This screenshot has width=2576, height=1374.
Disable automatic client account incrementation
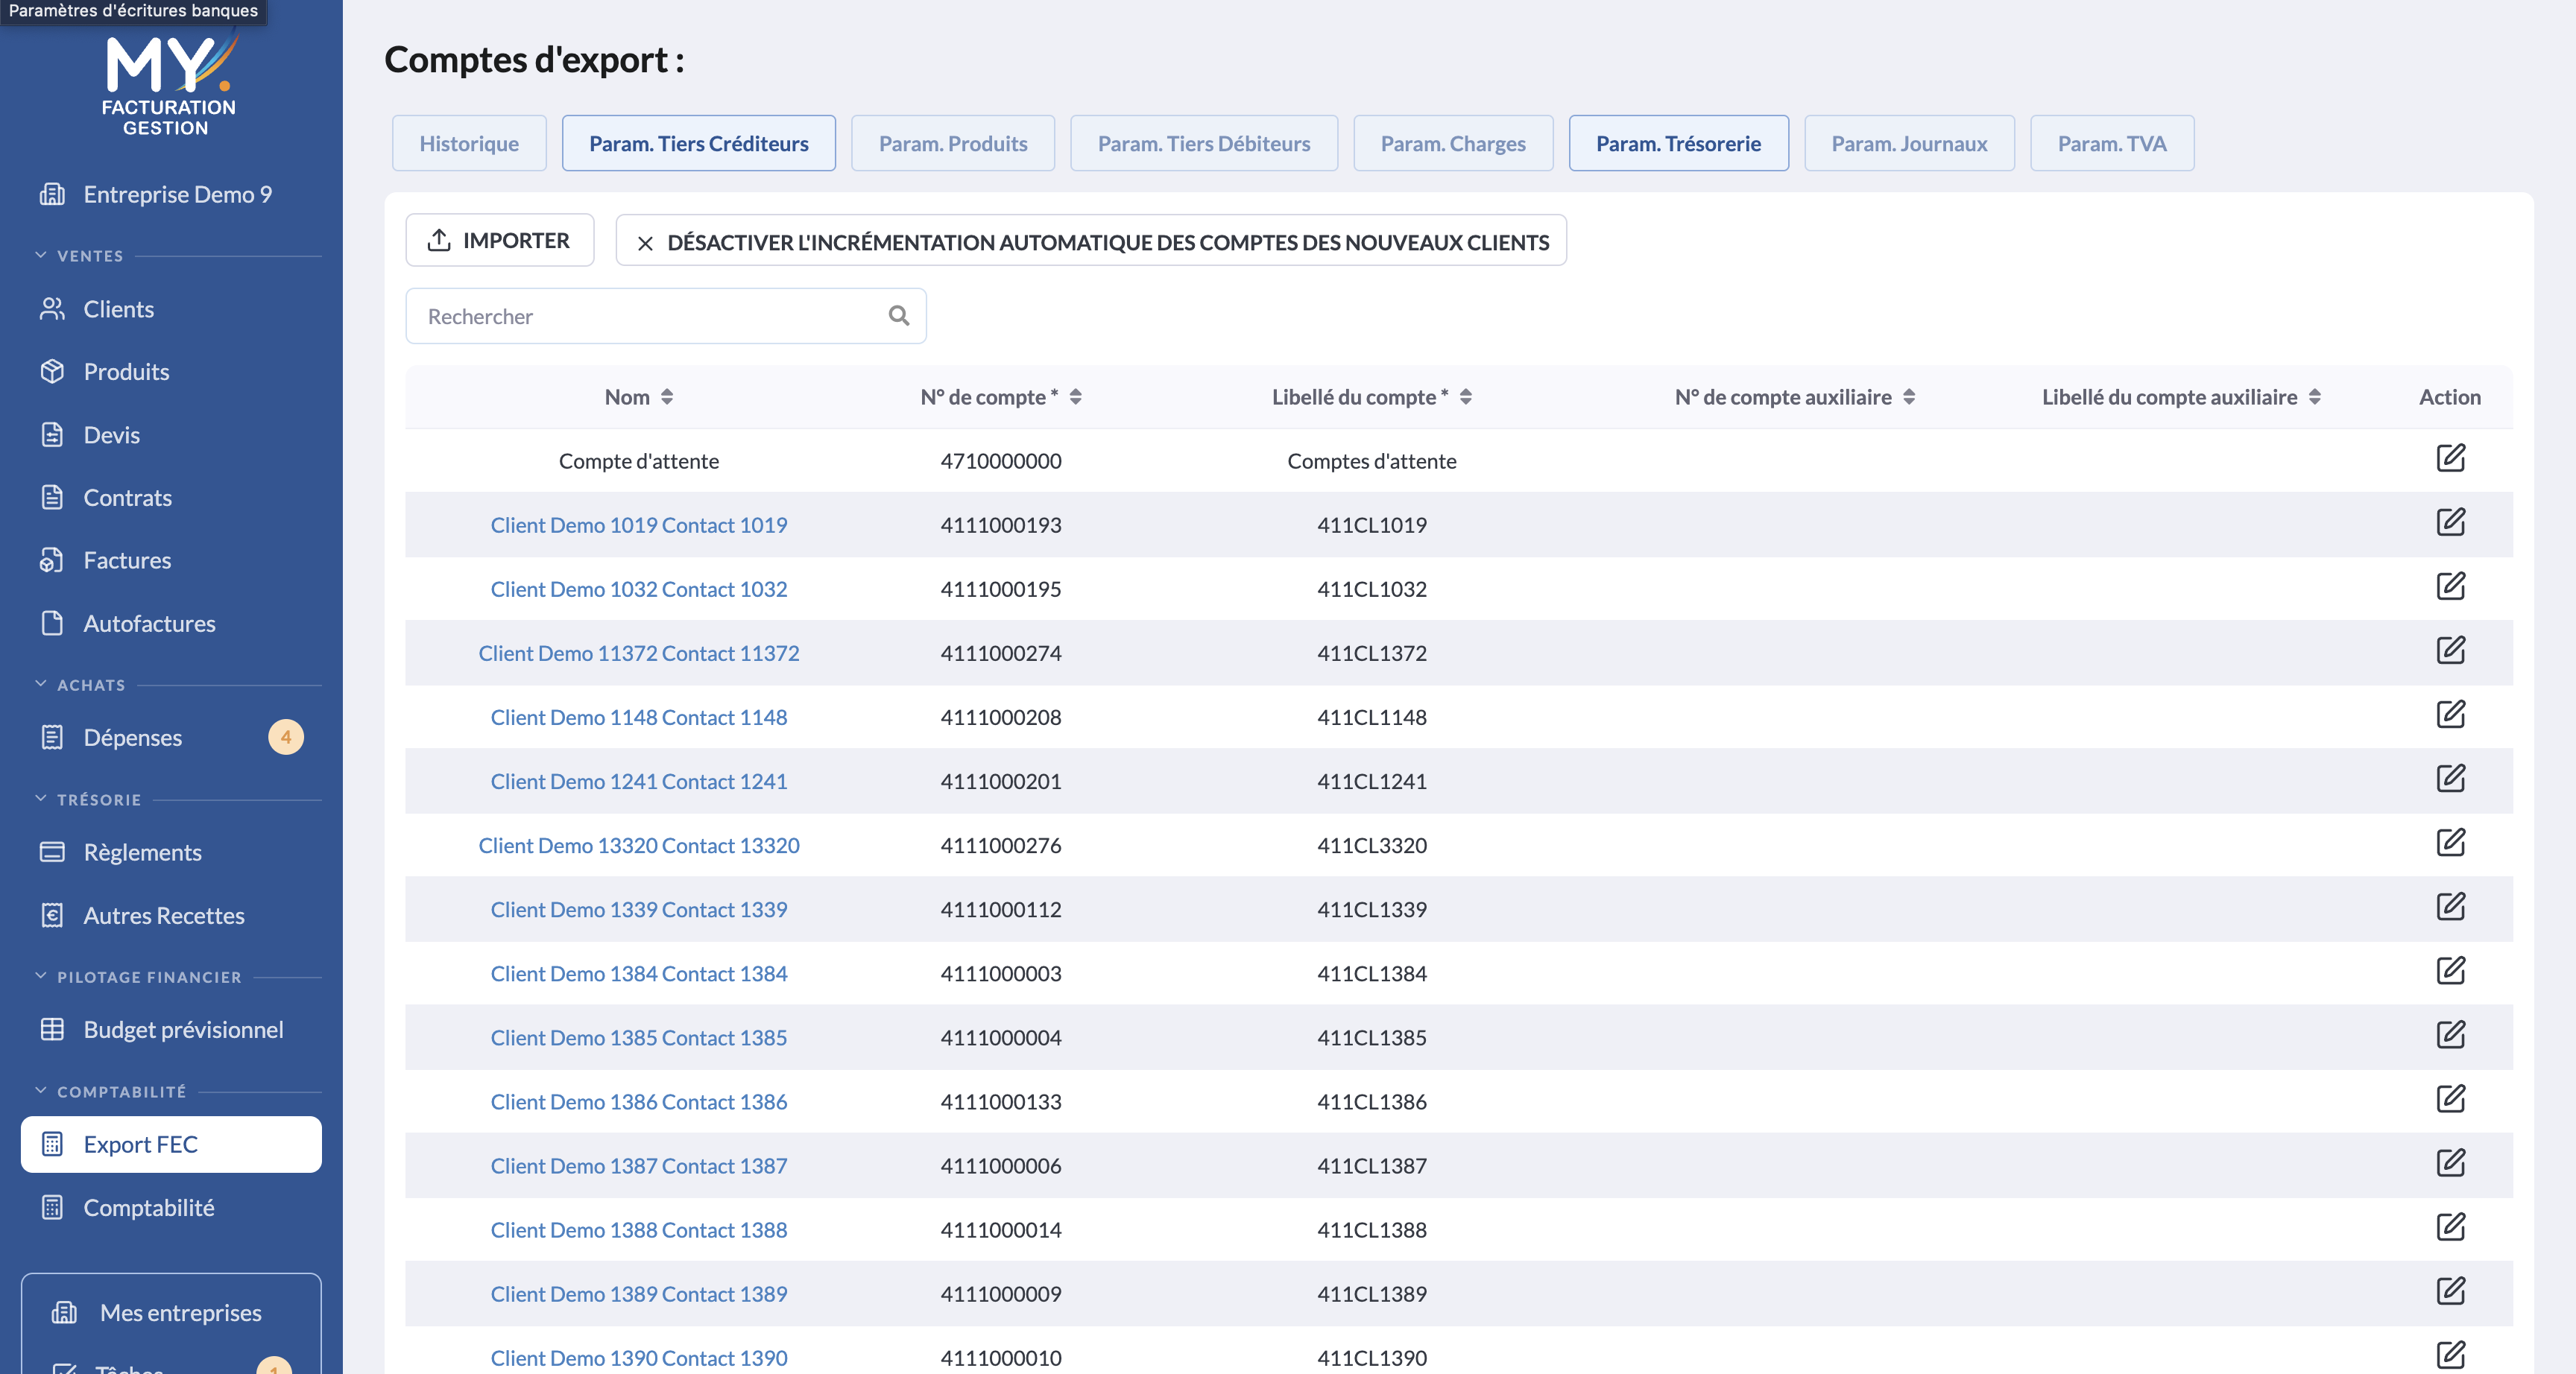1091,241
